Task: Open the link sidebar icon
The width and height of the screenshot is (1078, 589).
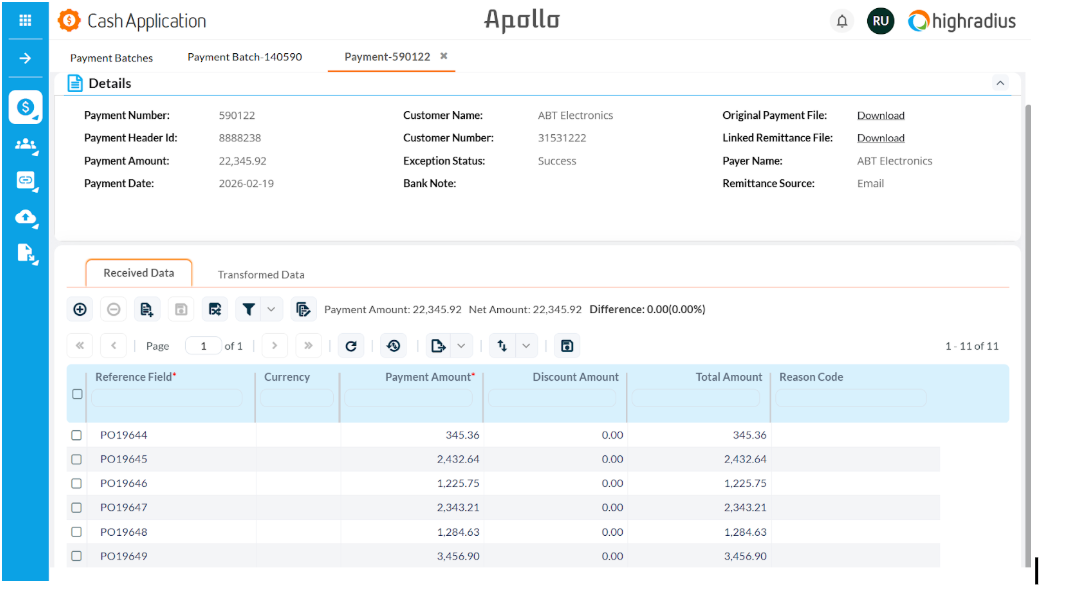Action: click(x=25, y=181)
